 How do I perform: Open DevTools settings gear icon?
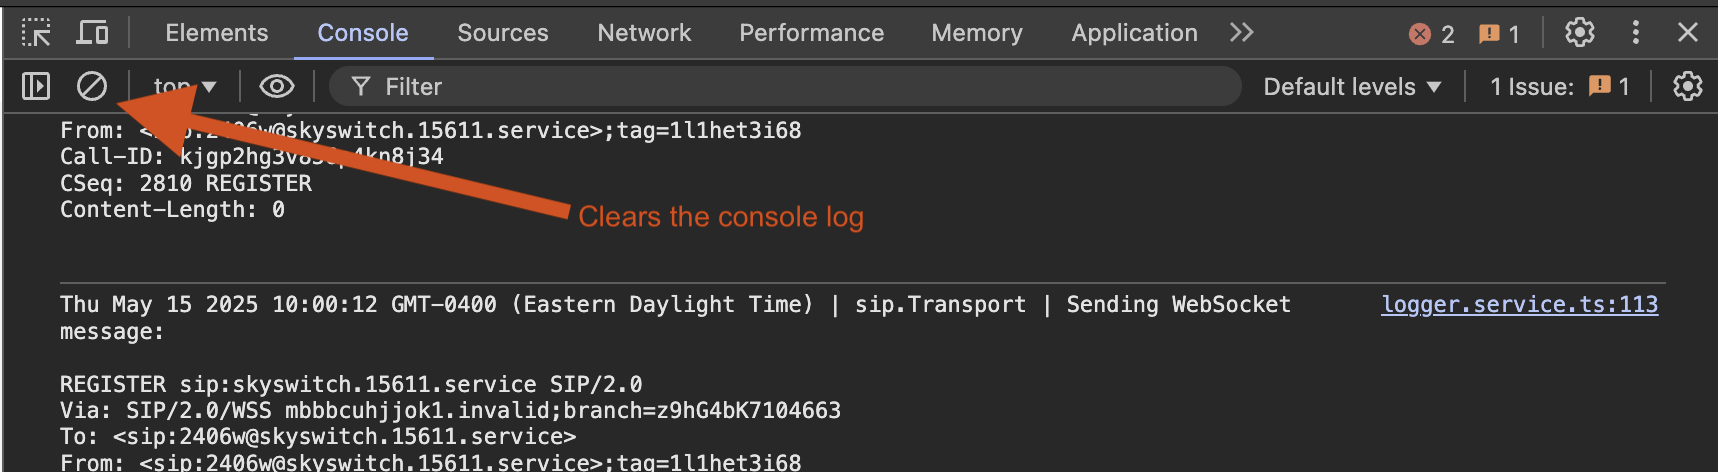tap(1580, 33)
